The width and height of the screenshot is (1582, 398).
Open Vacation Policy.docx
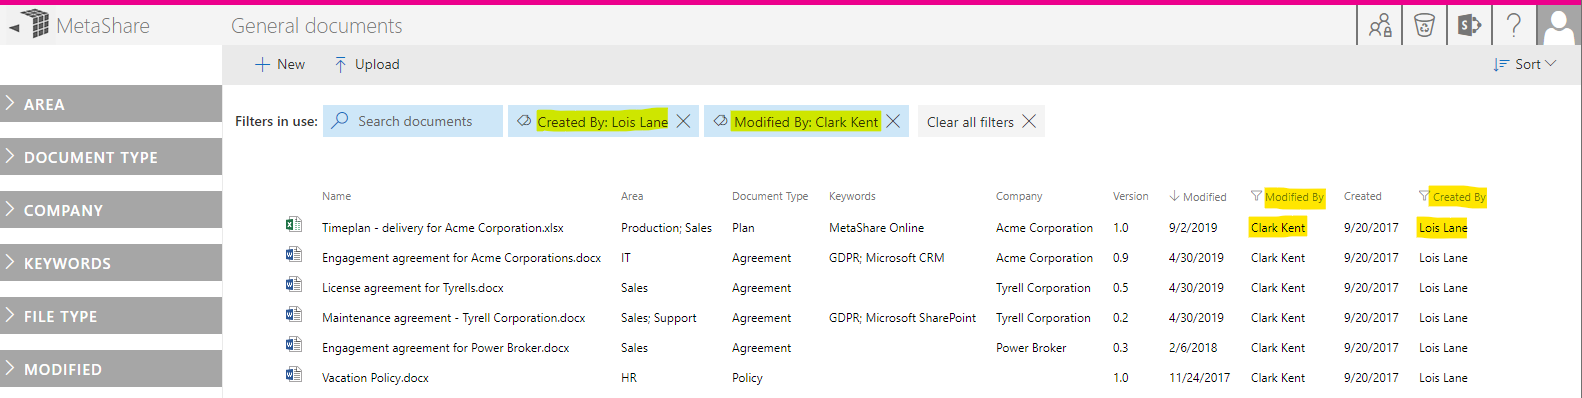pyautogui.click(x=375, y=378)
